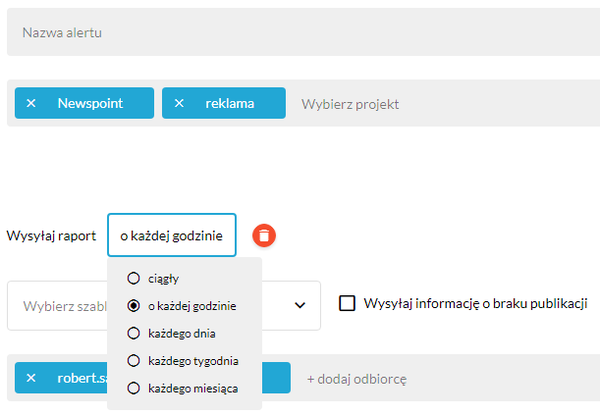This screenshot has width=600, height=416.
Task: Delete report schedule with red trash icon
Action: pos(264,235)
